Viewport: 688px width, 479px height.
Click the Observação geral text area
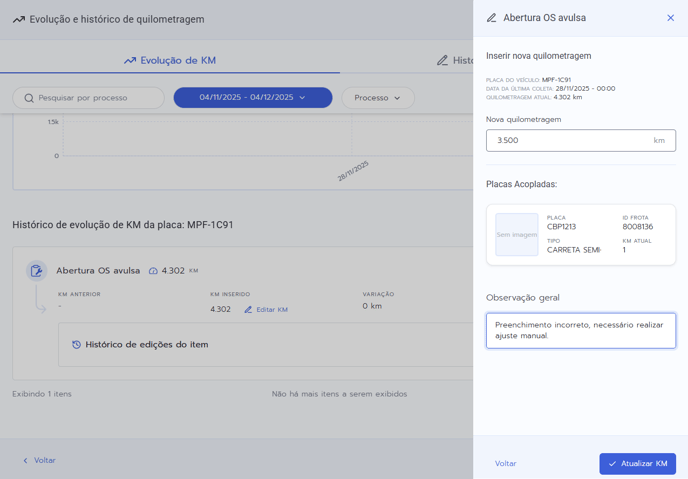click(x=580, y=331)
